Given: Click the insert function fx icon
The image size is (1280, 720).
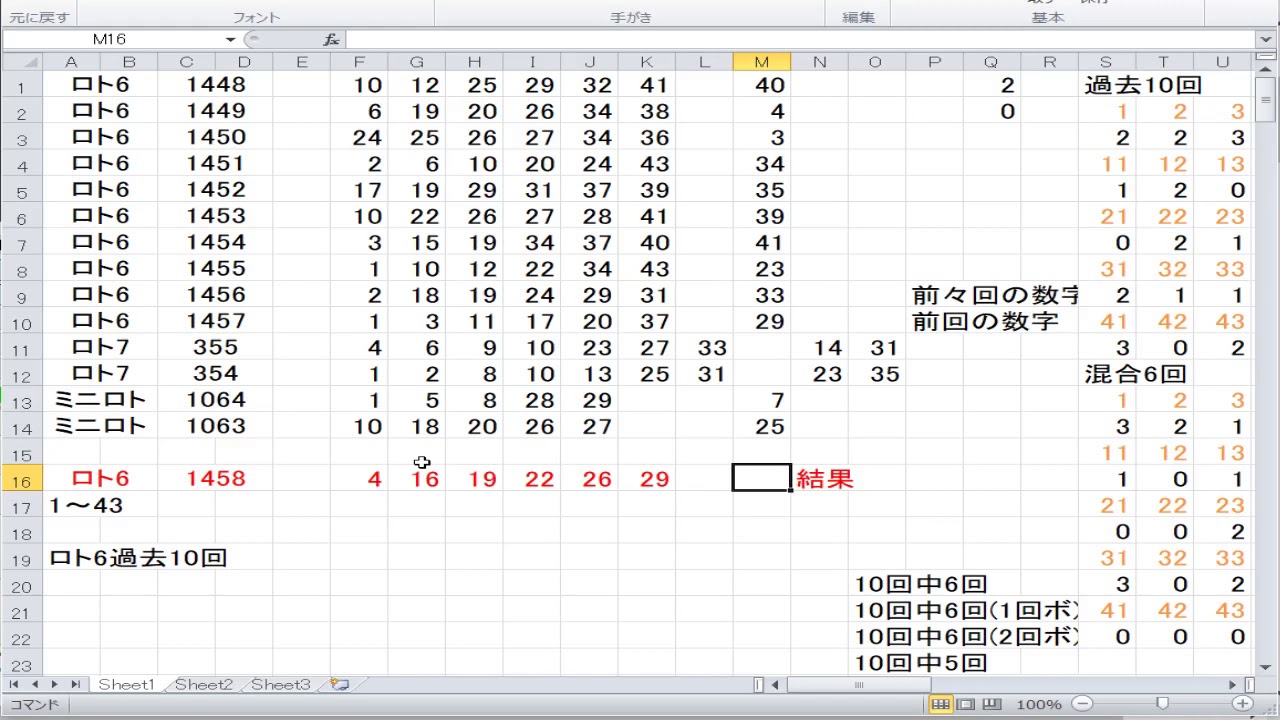Looking at the screenshot, I should tap(331, 39).
